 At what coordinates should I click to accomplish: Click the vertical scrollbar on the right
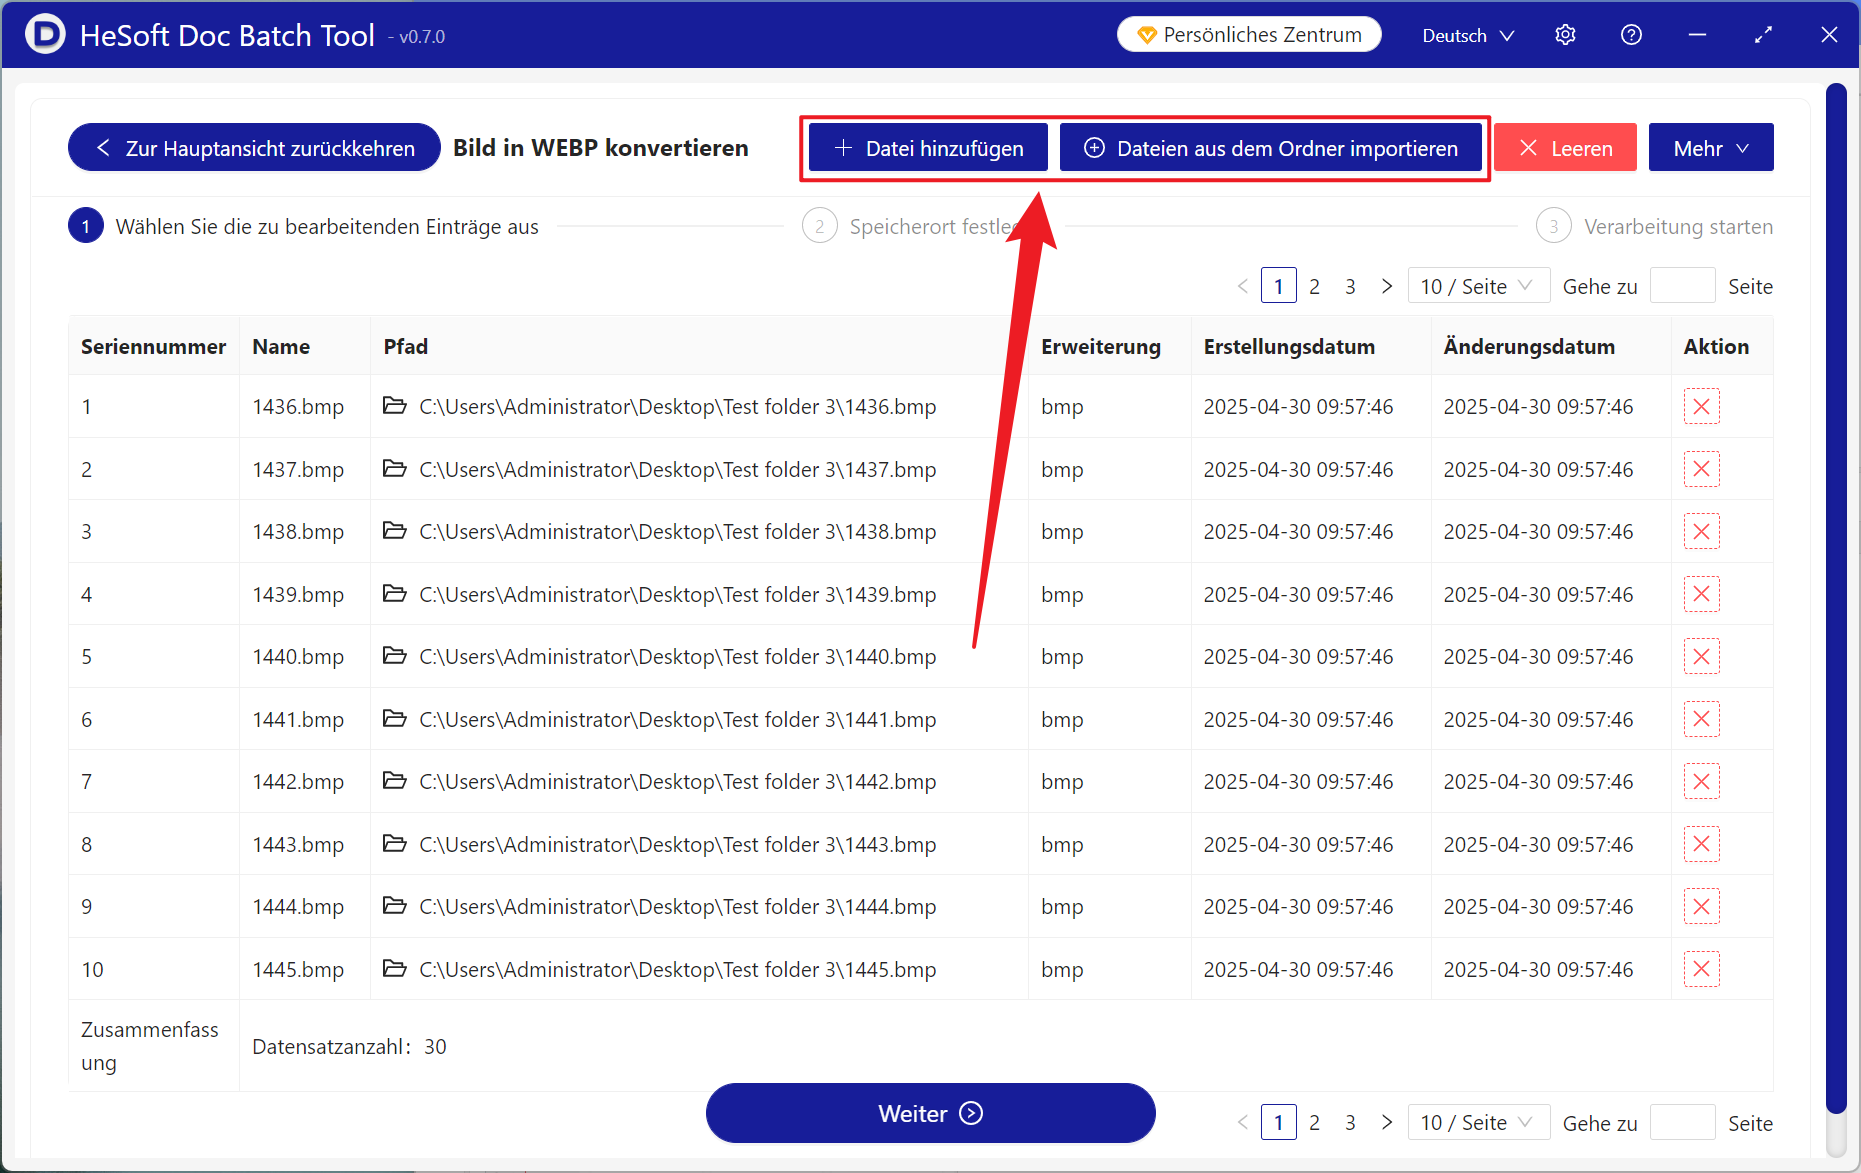[x=1835, y=600]
